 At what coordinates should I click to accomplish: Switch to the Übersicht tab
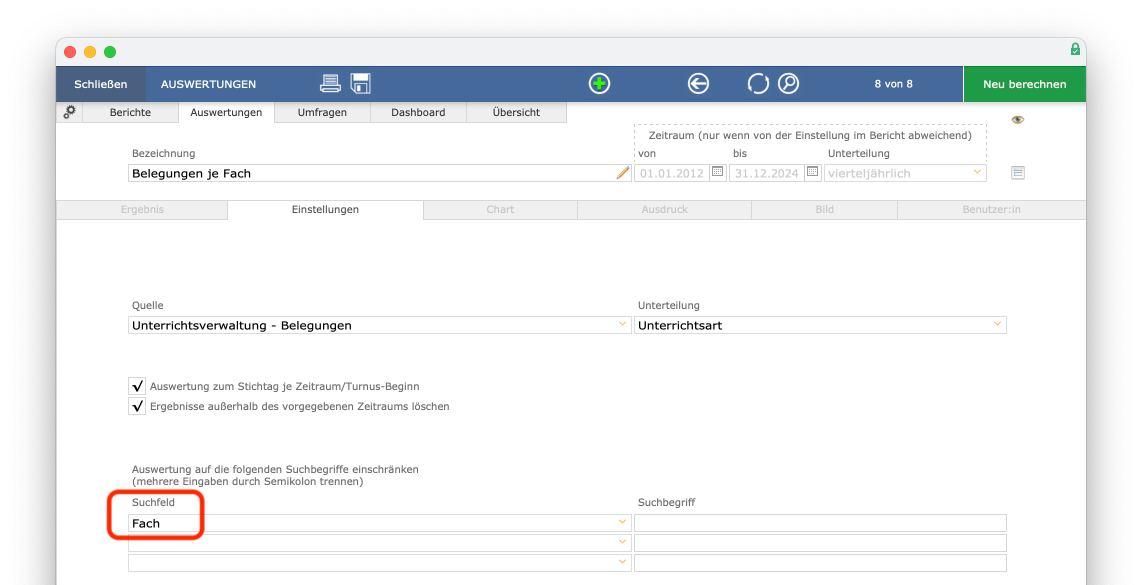tap(516, 112)
